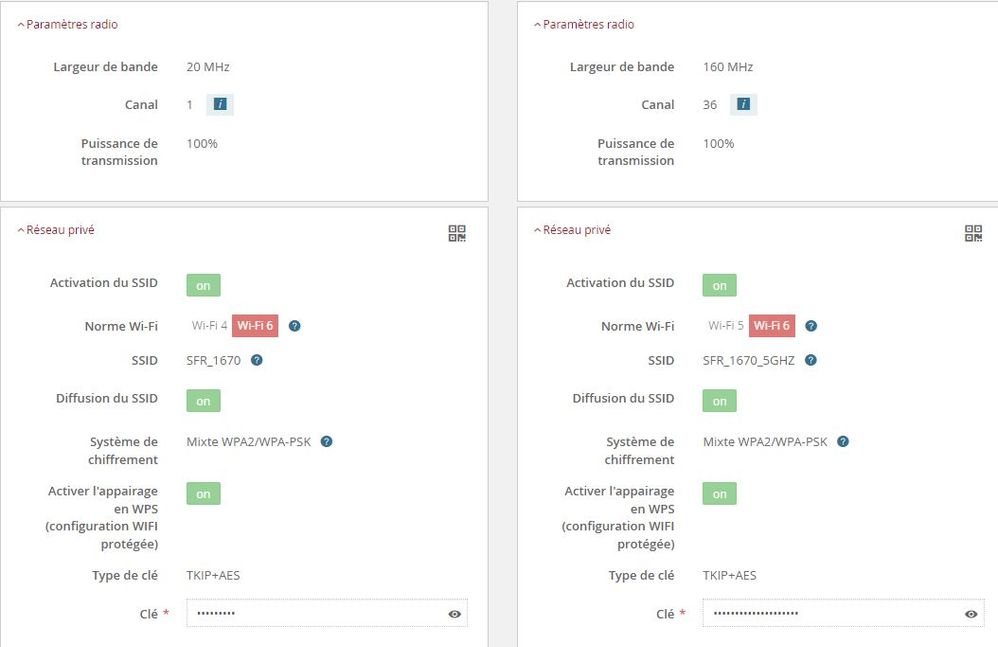Select Wi-Fi 6 on the right network
The height and width of the screenshot is (647, 998).
tap(772, 326)
